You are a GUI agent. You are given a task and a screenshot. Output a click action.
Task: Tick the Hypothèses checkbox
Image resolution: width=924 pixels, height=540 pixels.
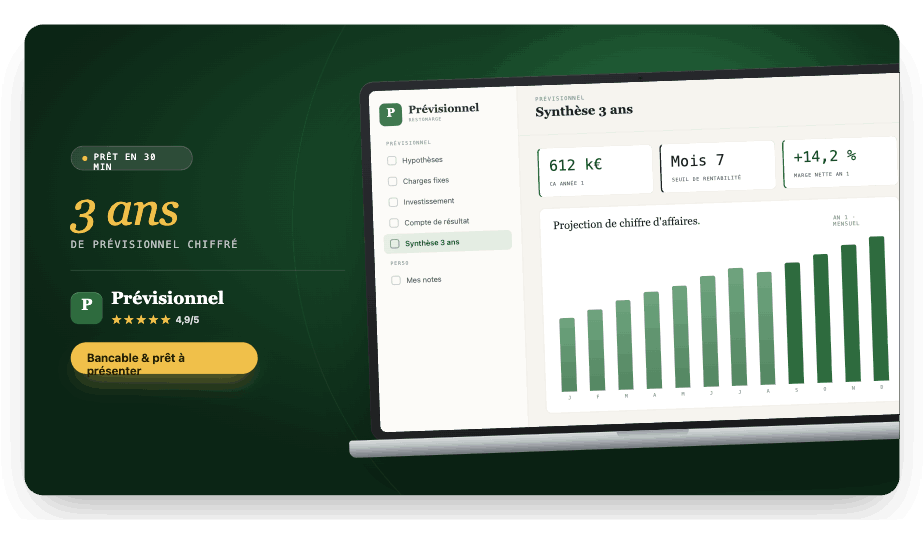[x=392, y=160]
